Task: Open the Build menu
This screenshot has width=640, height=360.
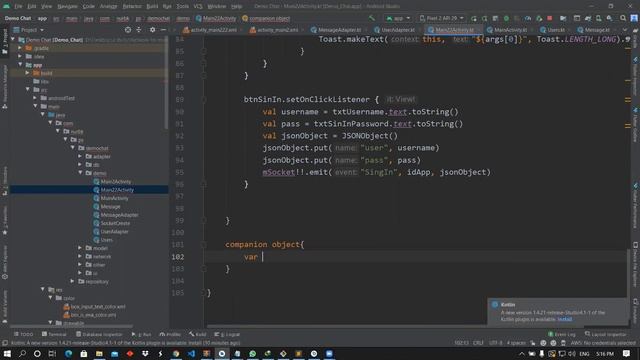Action: (x=152, y=6)
